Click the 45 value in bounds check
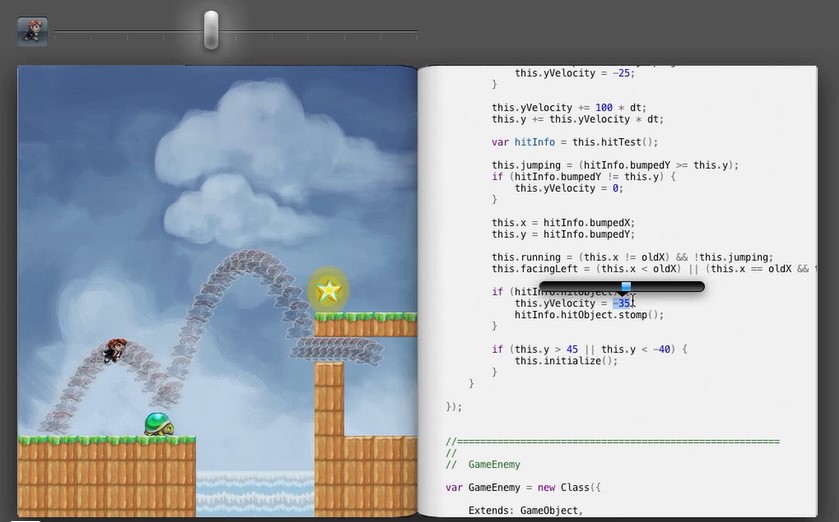 click(571, 349)
